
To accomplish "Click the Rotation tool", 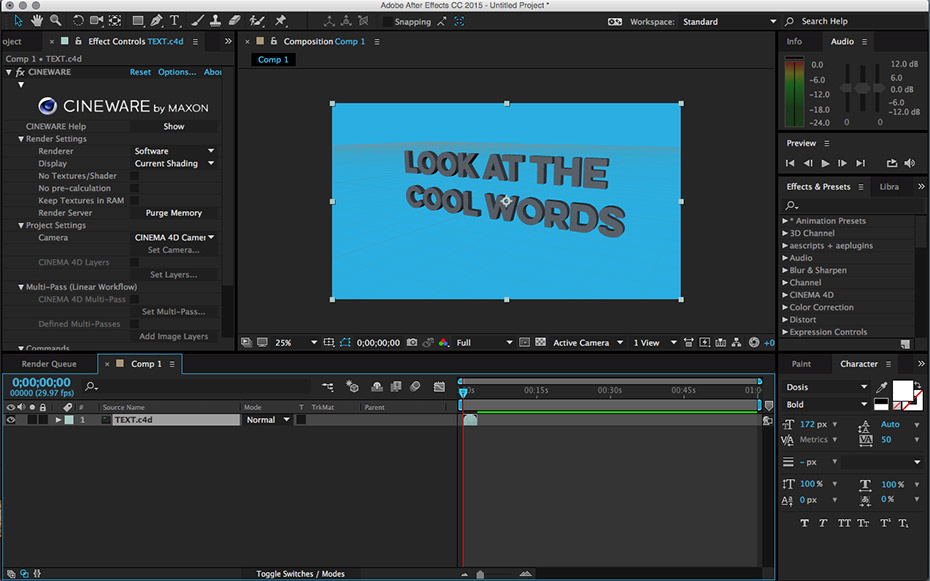I will pos(77,20).
